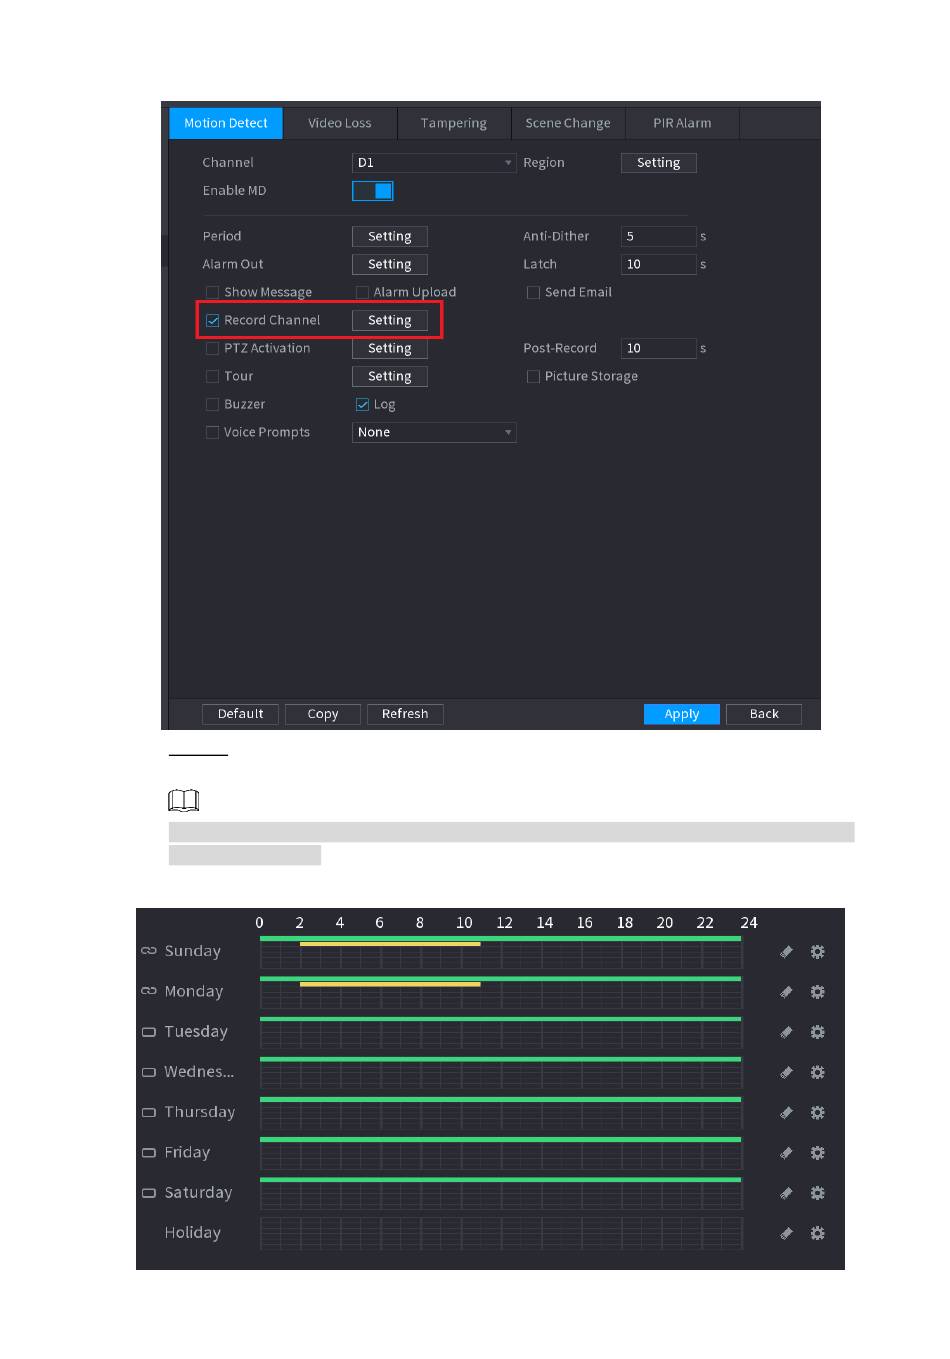Check the Picture Storage option
This screenshot has height=1359, width=950.
tap(533, 377)
